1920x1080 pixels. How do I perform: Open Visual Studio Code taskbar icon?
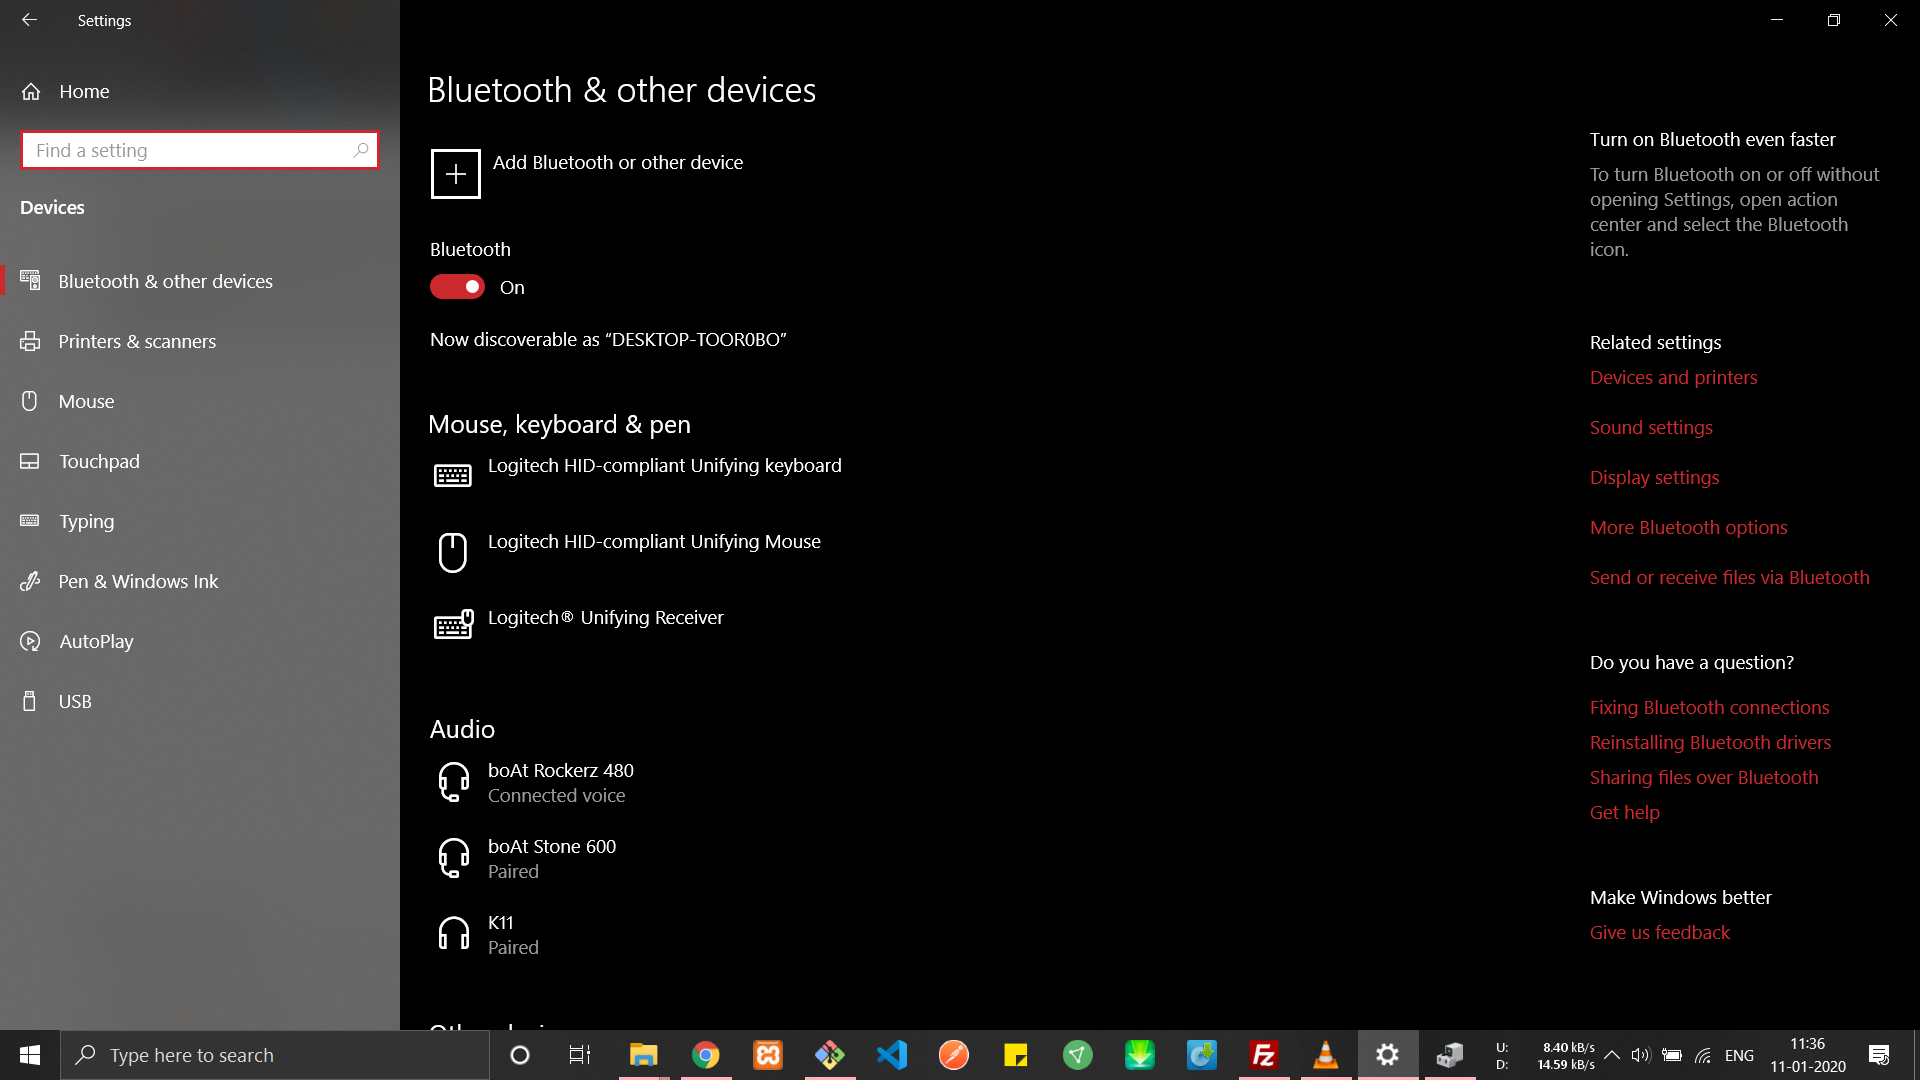[x=891, y=1055]
